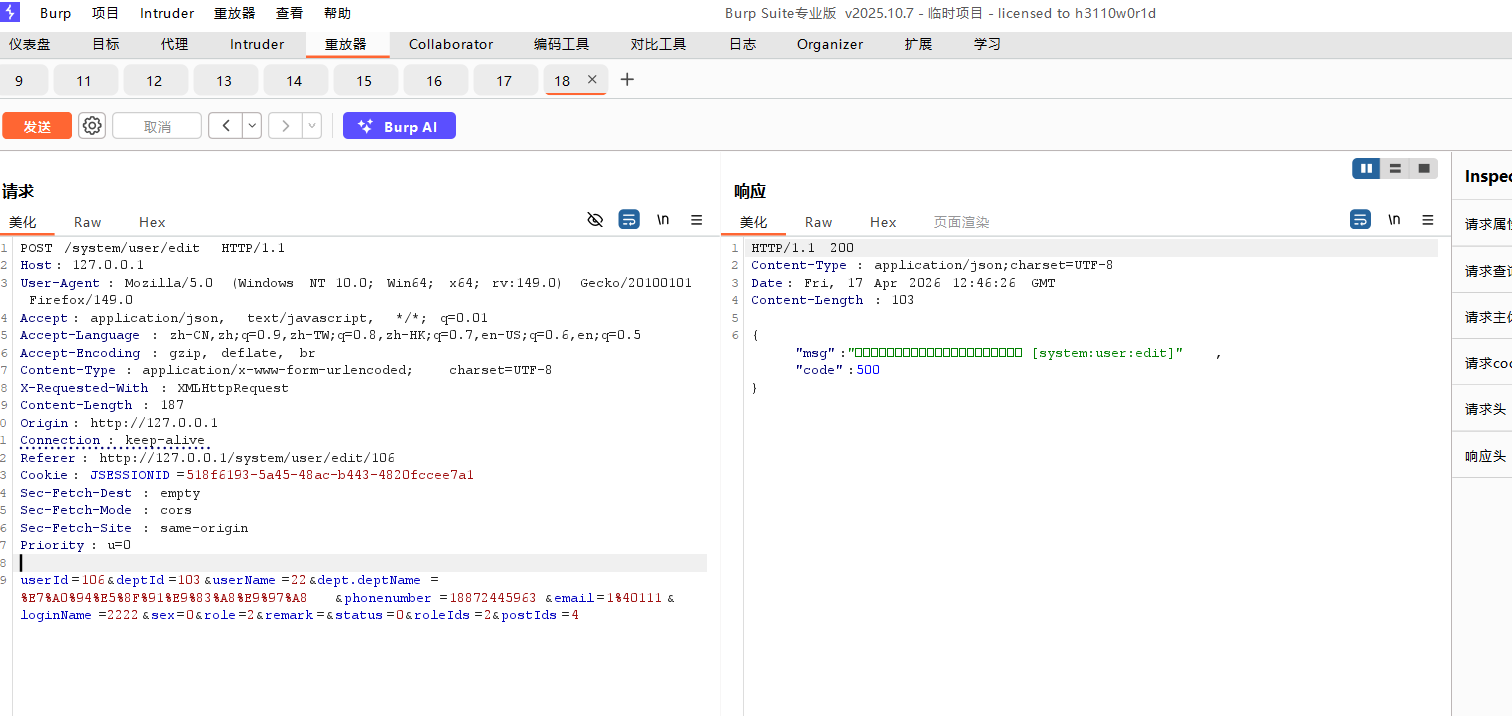1512x716 pixels.
Task: Click the Burp logo icon
Action: click(x=11, y=13)
